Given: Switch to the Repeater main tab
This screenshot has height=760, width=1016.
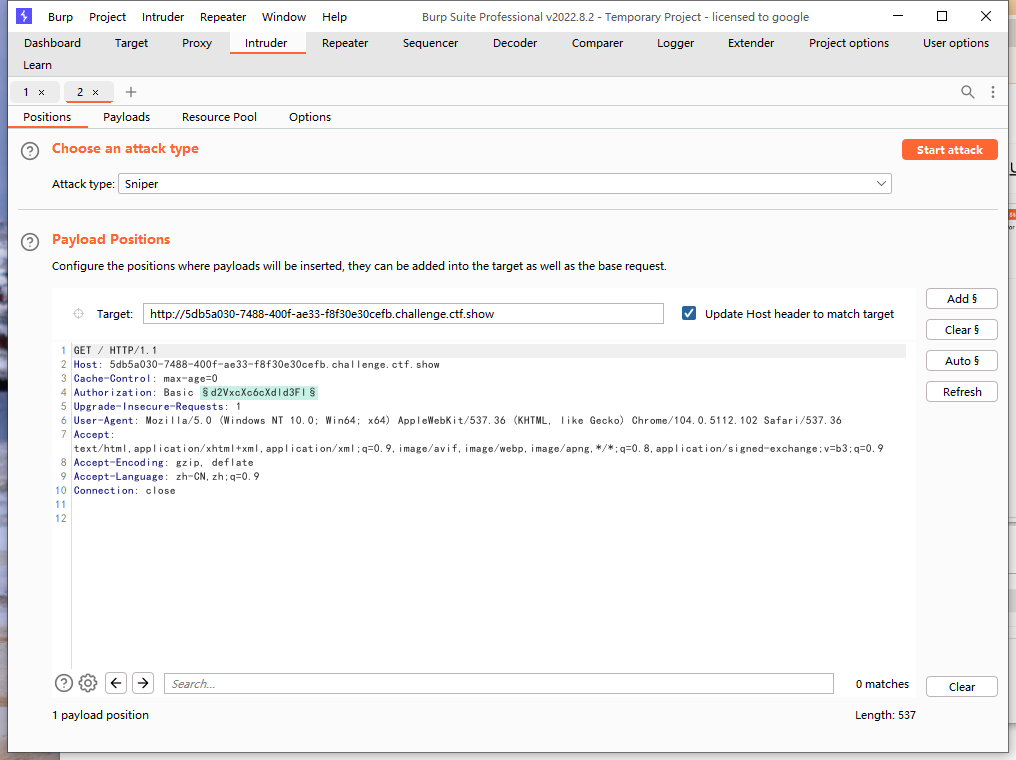Looking at the screenshot, I should [345, 43].
